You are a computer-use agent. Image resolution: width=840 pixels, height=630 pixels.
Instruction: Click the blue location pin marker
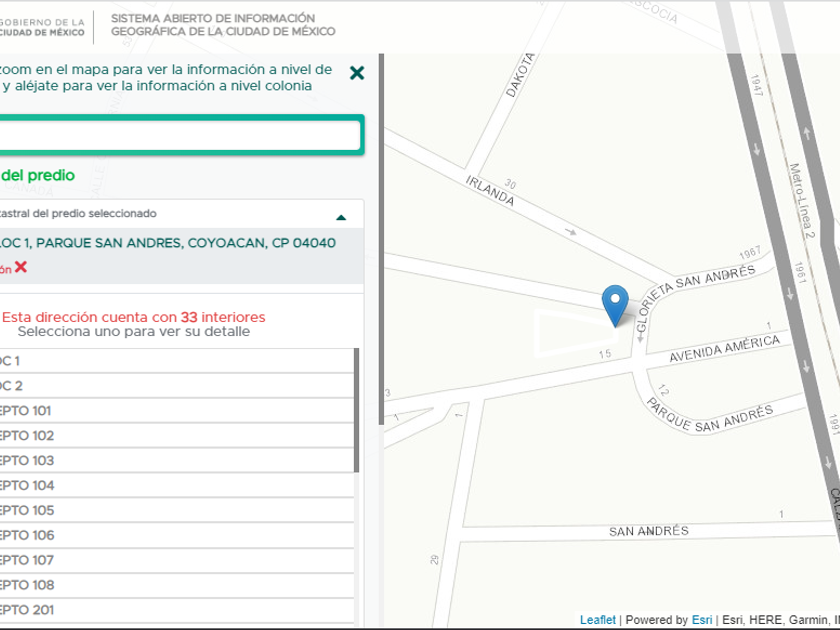[x=615, y=305]
